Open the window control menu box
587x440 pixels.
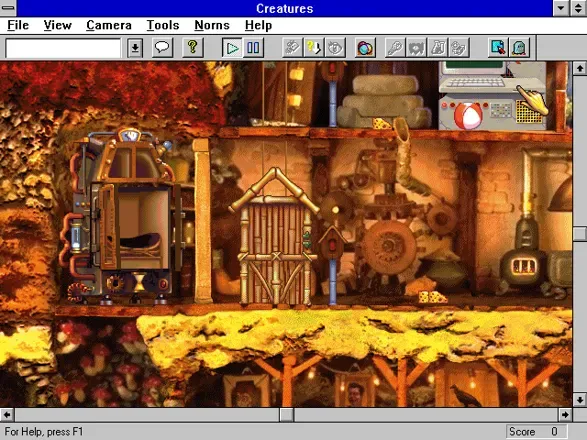coord(8,8)
